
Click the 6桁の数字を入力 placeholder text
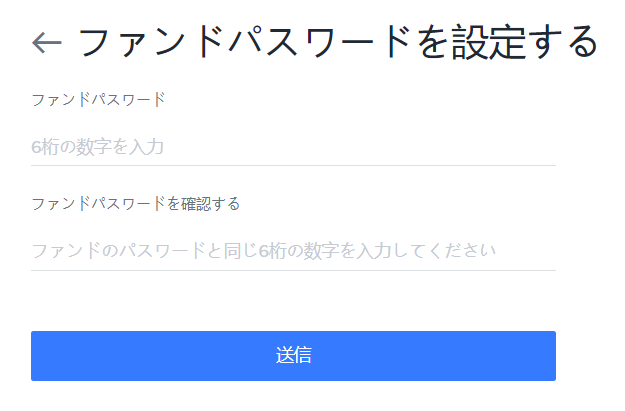coord(98,147)
